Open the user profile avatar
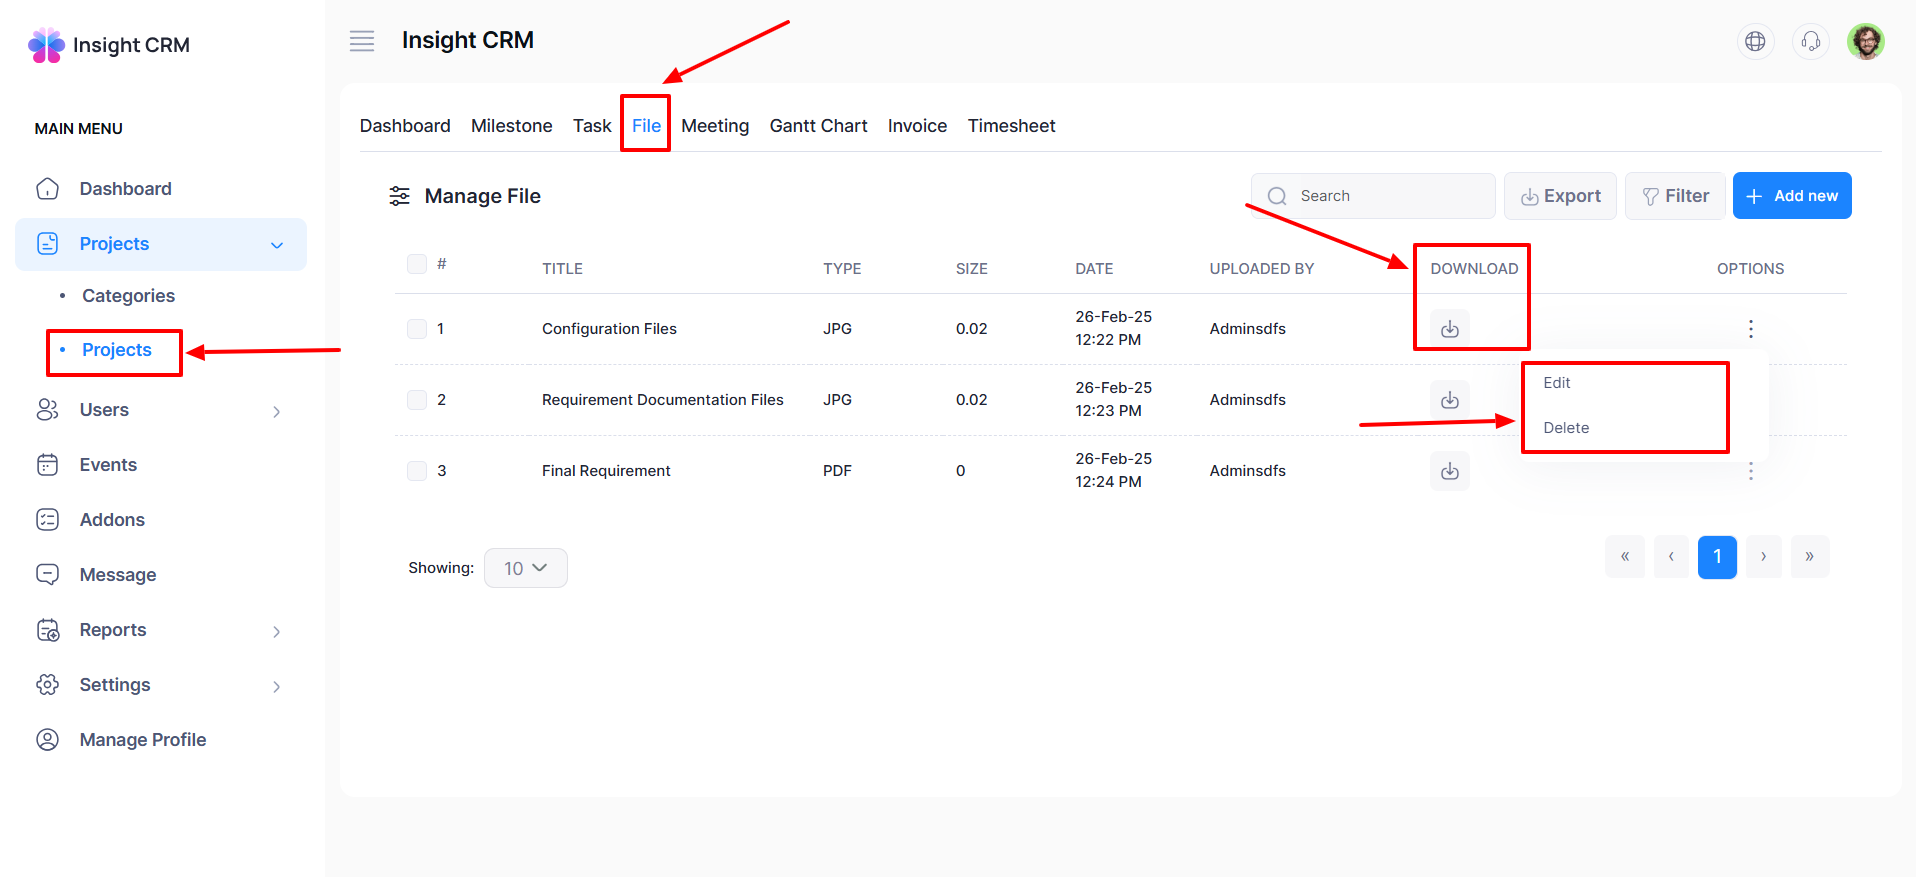Screen dimensions: 1916x877 1865,41
